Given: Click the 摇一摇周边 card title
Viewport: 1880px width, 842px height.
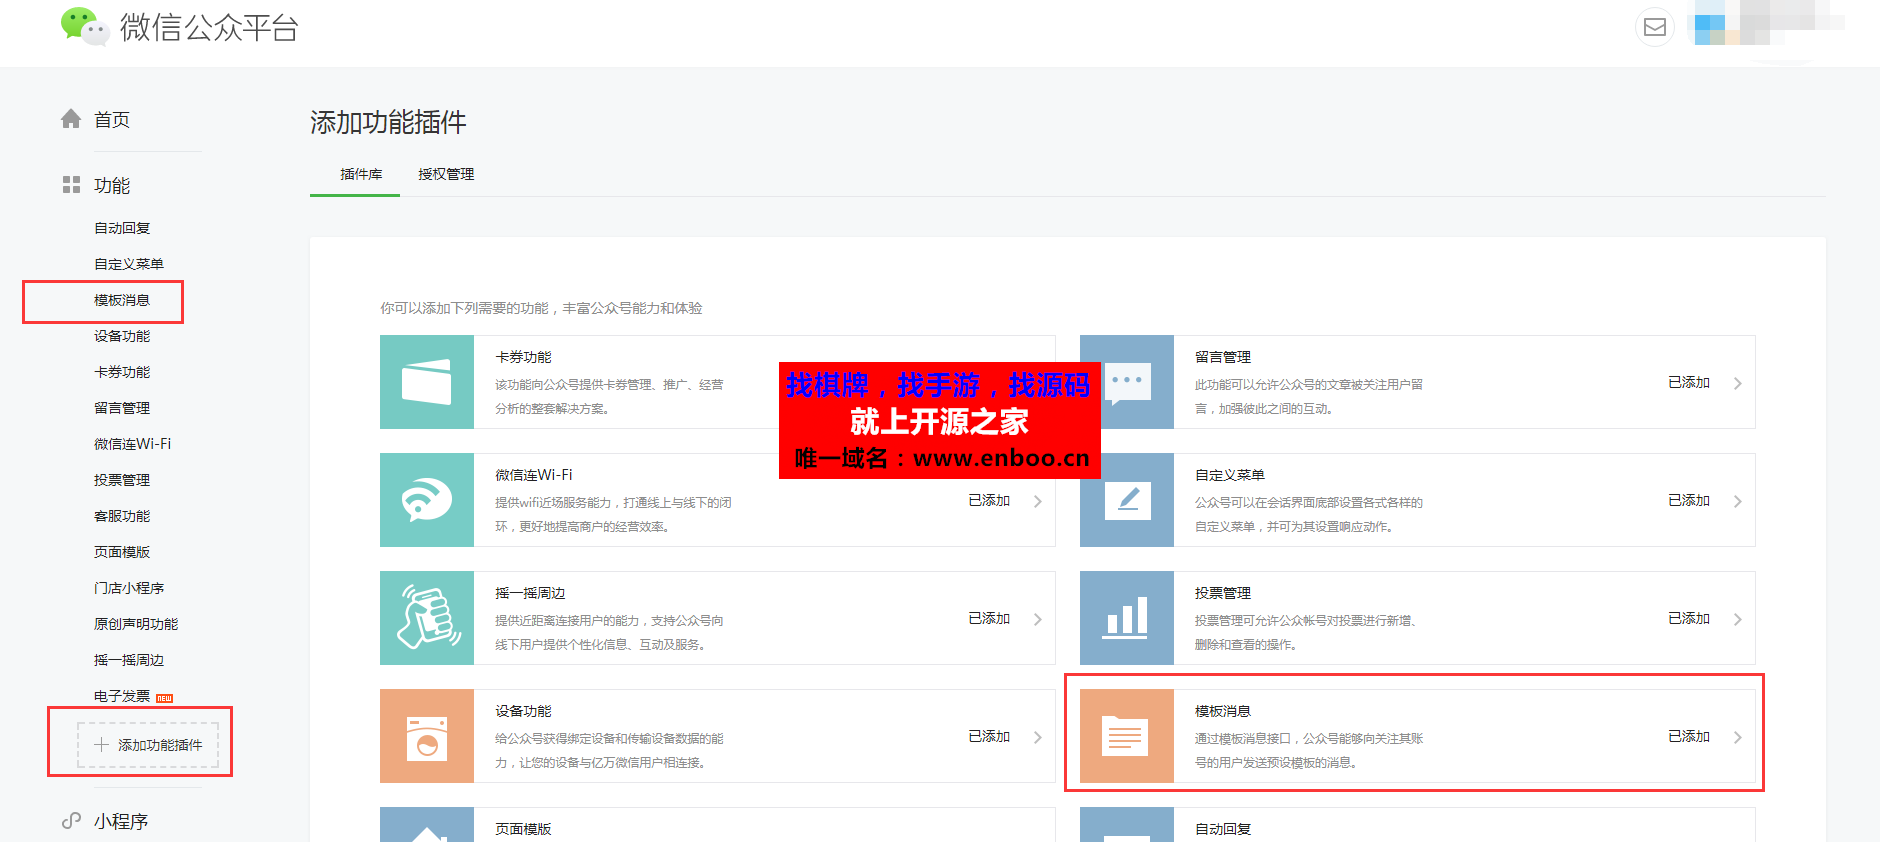Looking at the screenshot, I should [x=530, y=593].
